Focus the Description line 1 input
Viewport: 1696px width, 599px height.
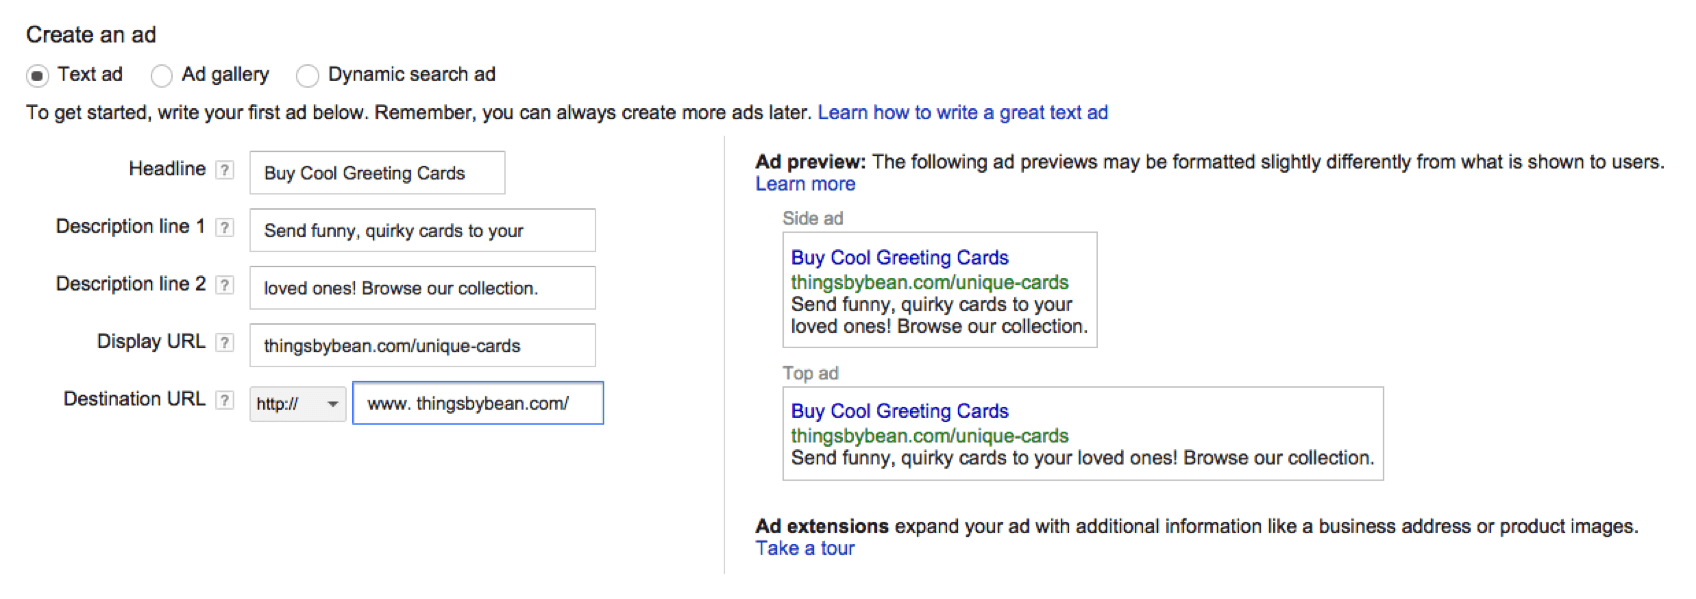422,231
